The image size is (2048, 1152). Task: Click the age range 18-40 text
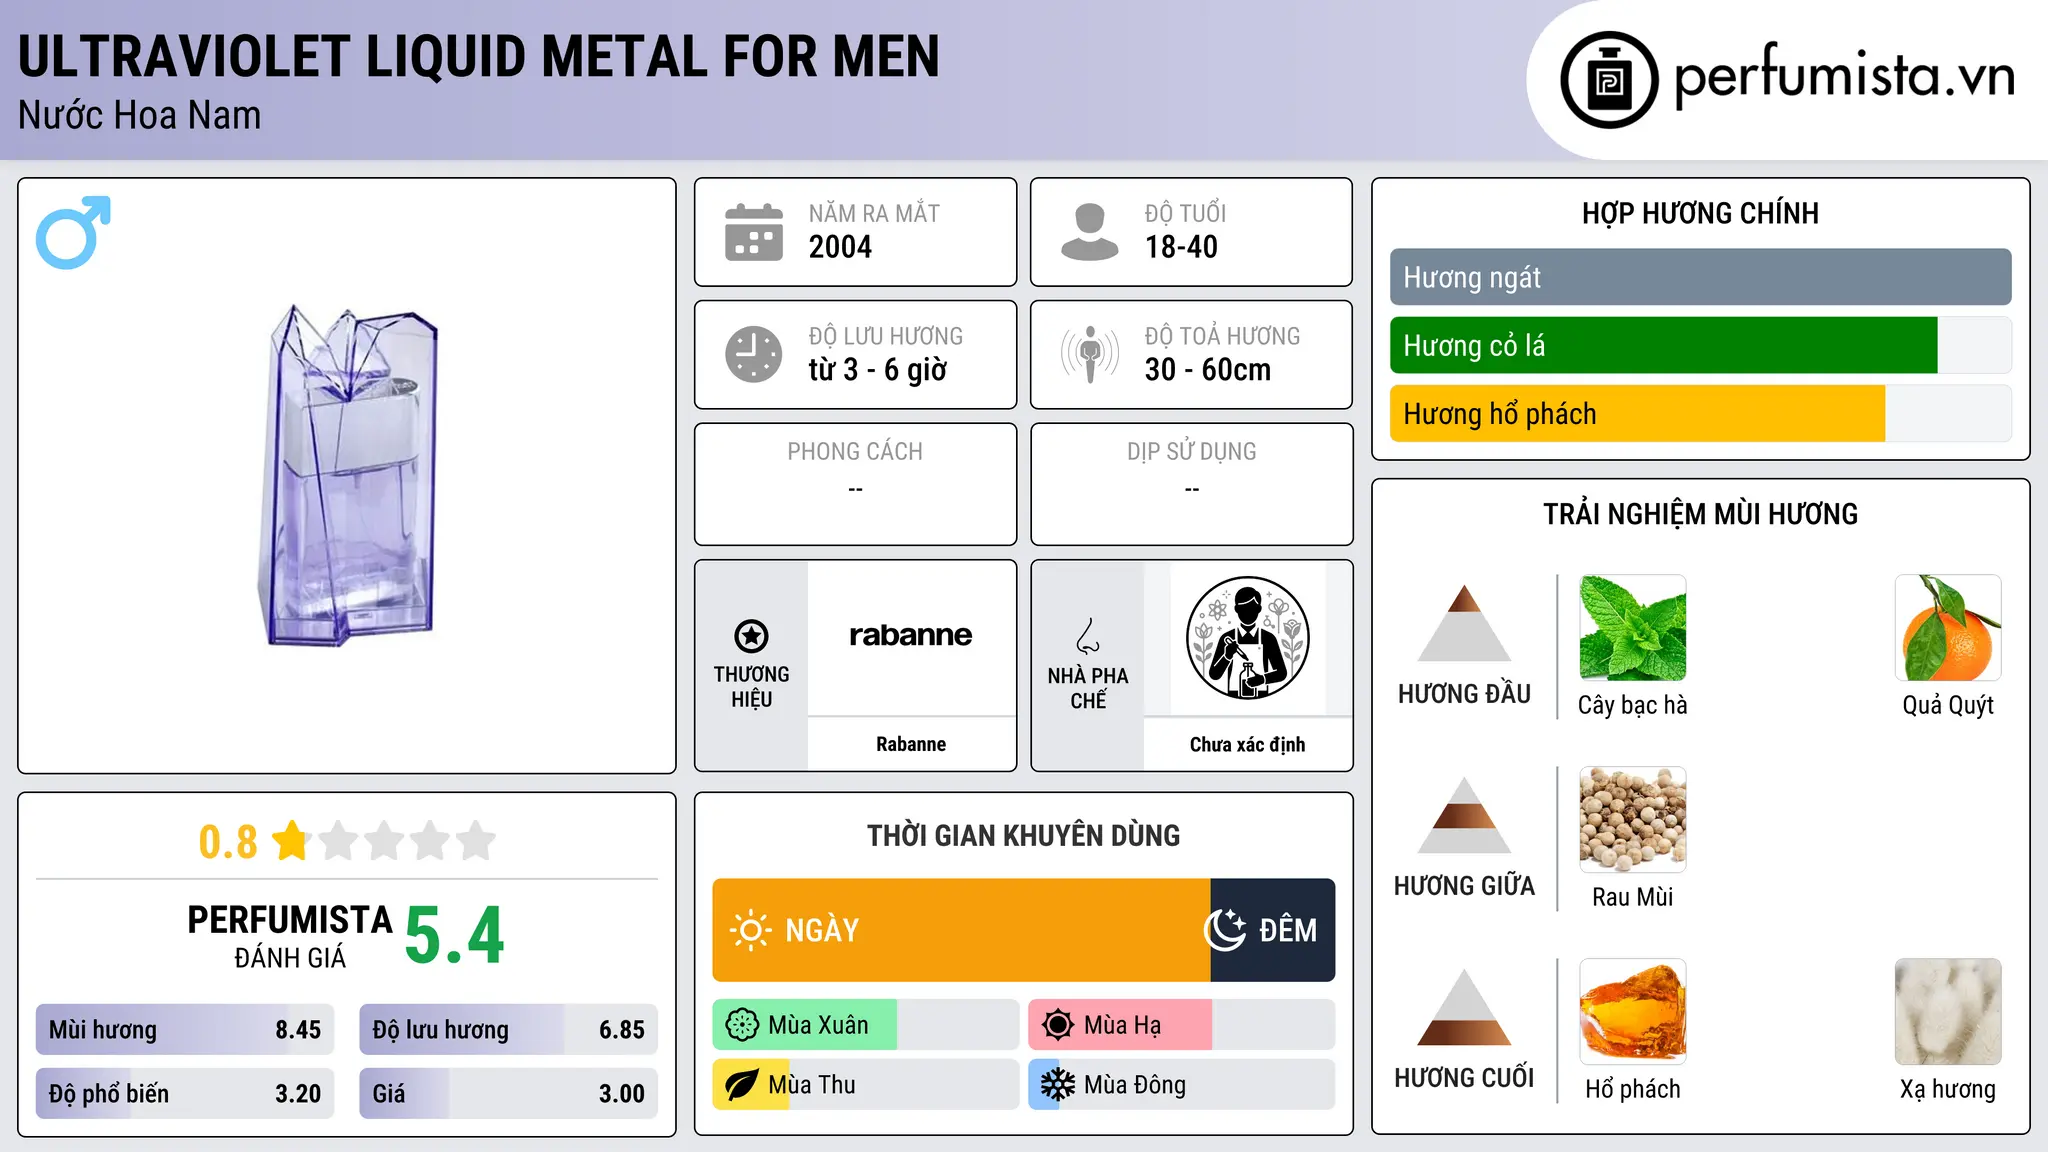click(x=1181, y=247)
